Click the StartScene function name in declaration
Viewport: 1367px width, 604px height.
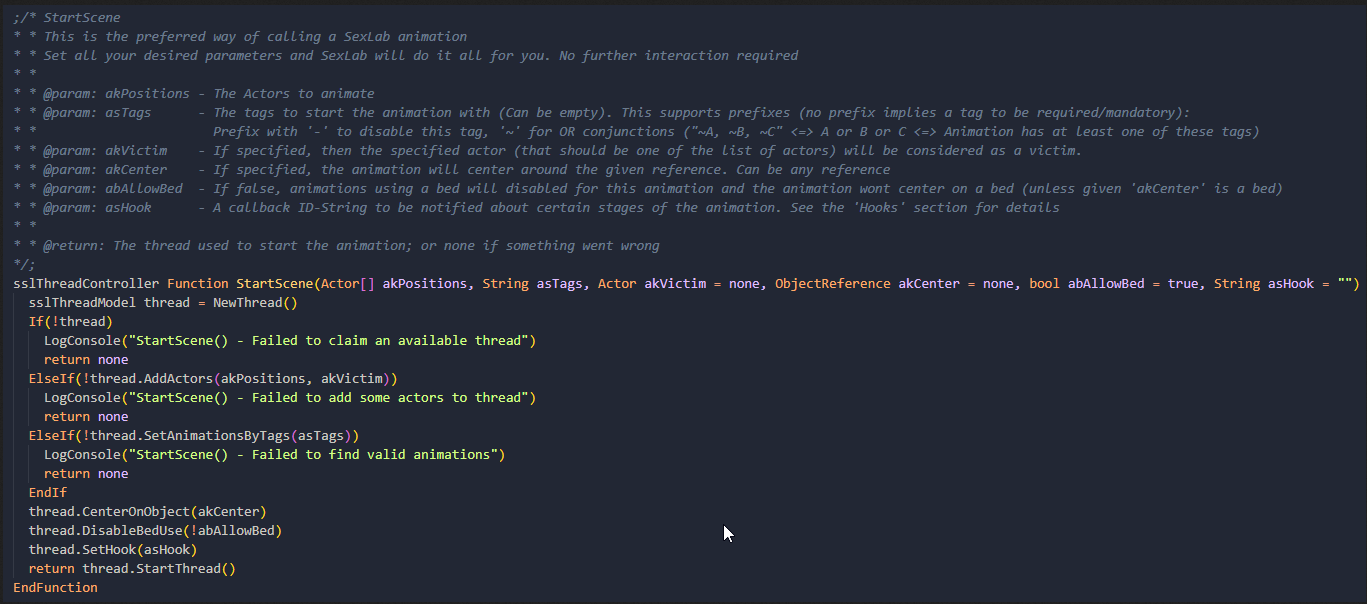(274, 284)
